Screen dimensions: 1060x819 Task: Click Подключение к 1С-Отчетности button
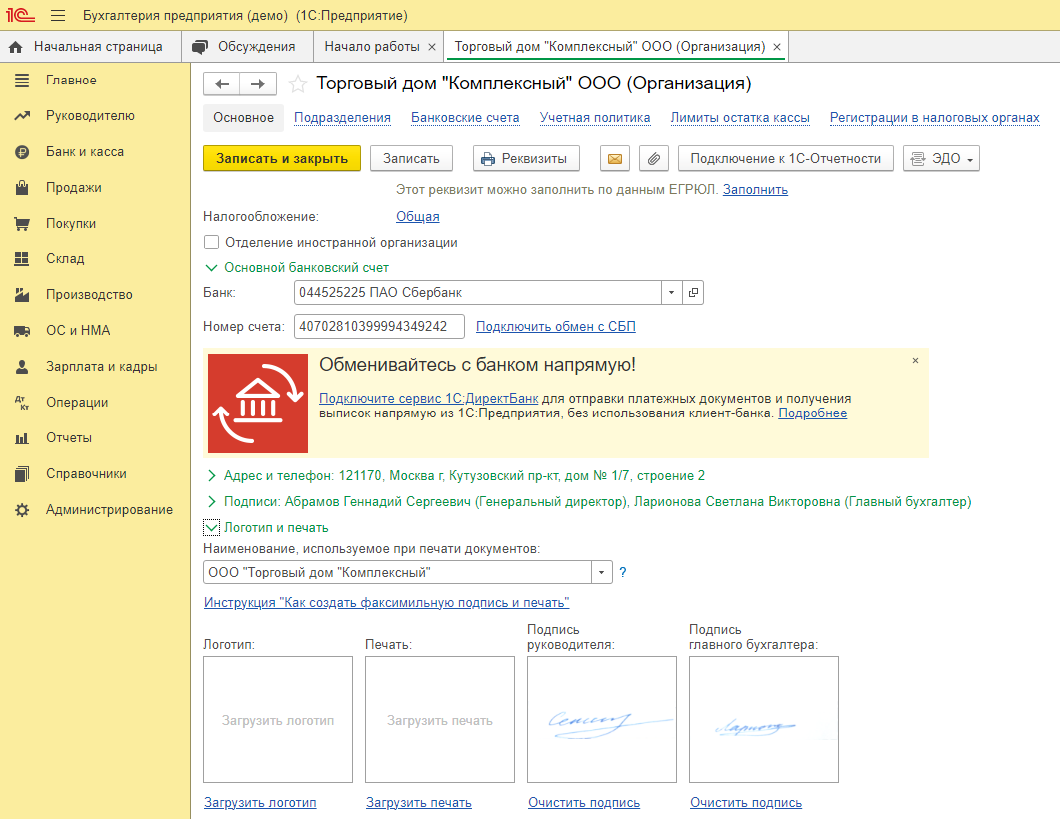786,159
